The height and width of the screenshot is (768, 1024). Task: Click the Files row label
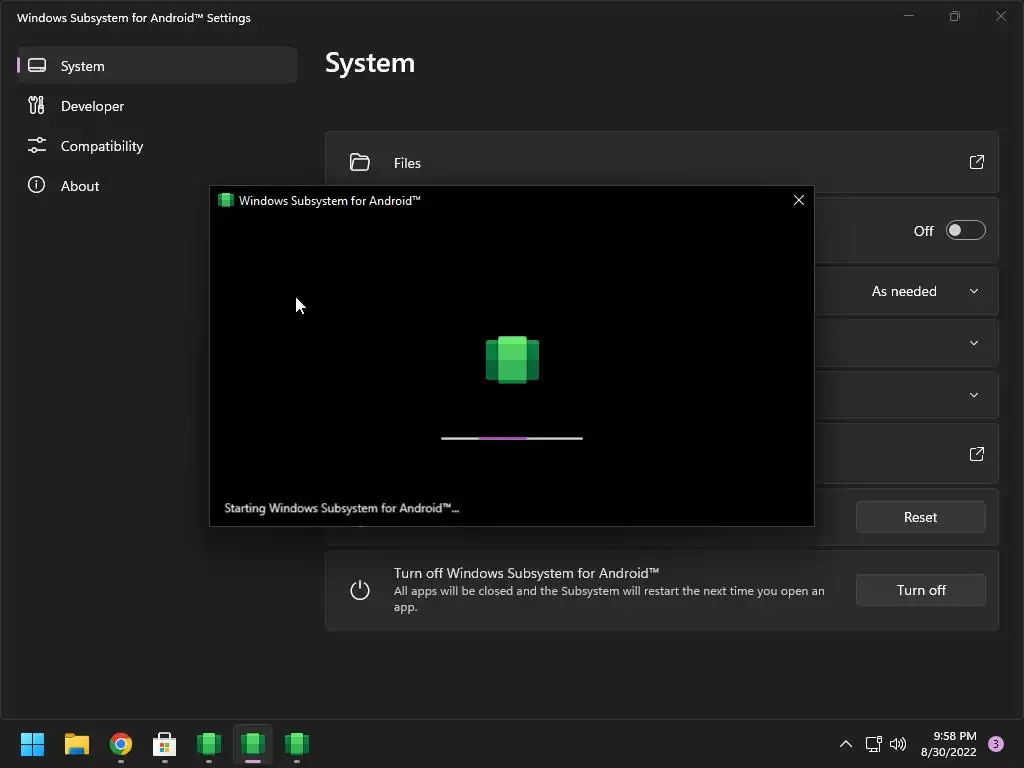tap(407, 163)
